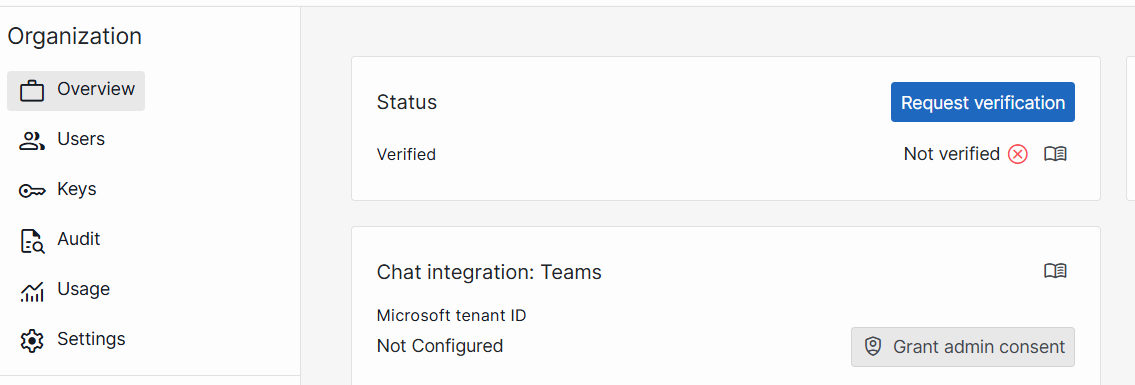This screenshot has height=385, width=1135.
Task: Click the people icon beside Users
Action: coord(32,140)
